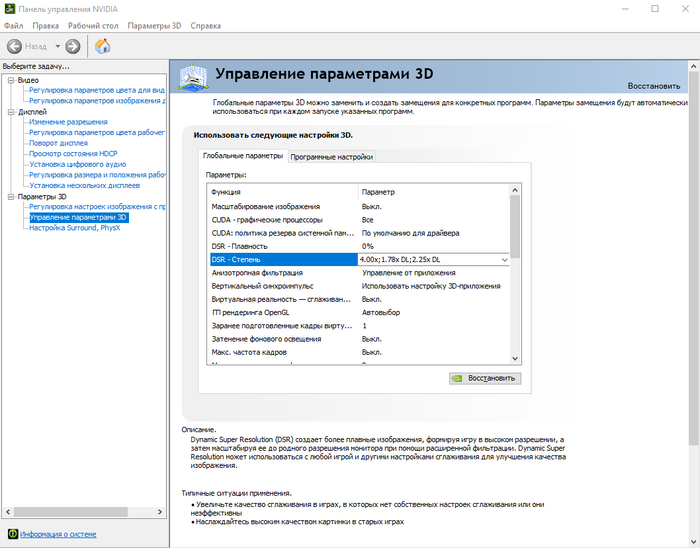Viewport: 700px width, 548px height.
Task: Open the Правка menu
Action: tap(46, 25)
